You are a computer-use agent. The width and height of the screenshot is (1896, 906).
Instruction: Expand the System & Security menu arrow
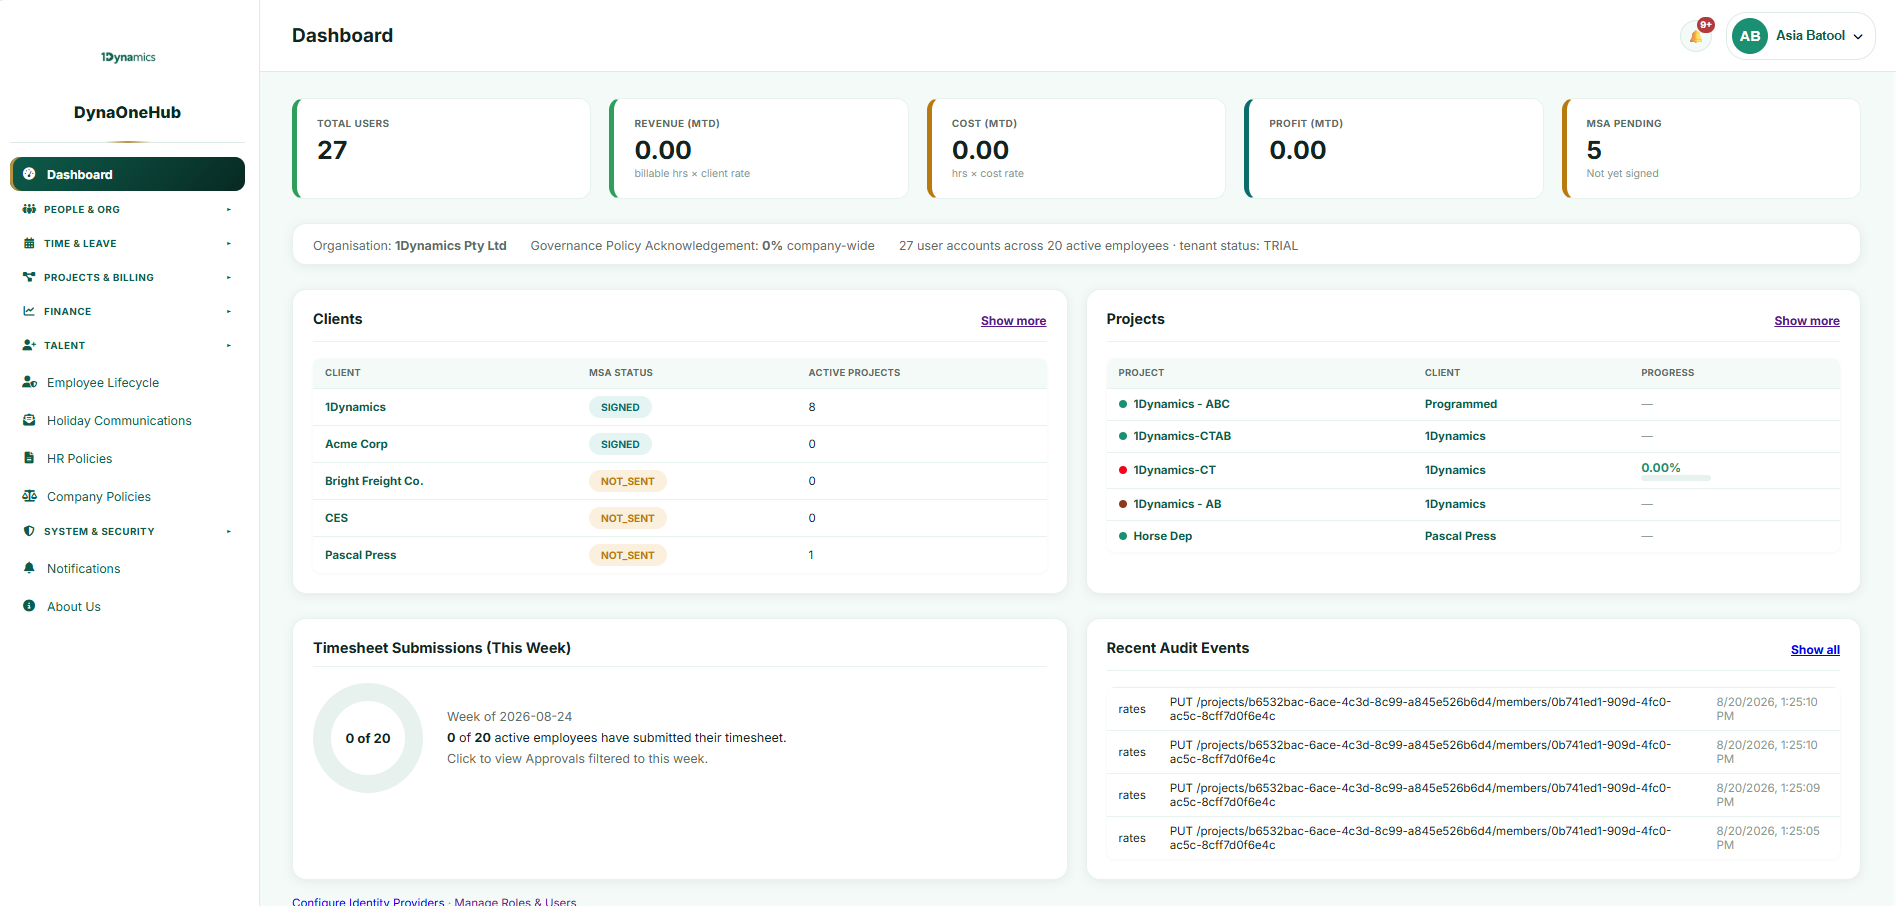coord(229,531)
